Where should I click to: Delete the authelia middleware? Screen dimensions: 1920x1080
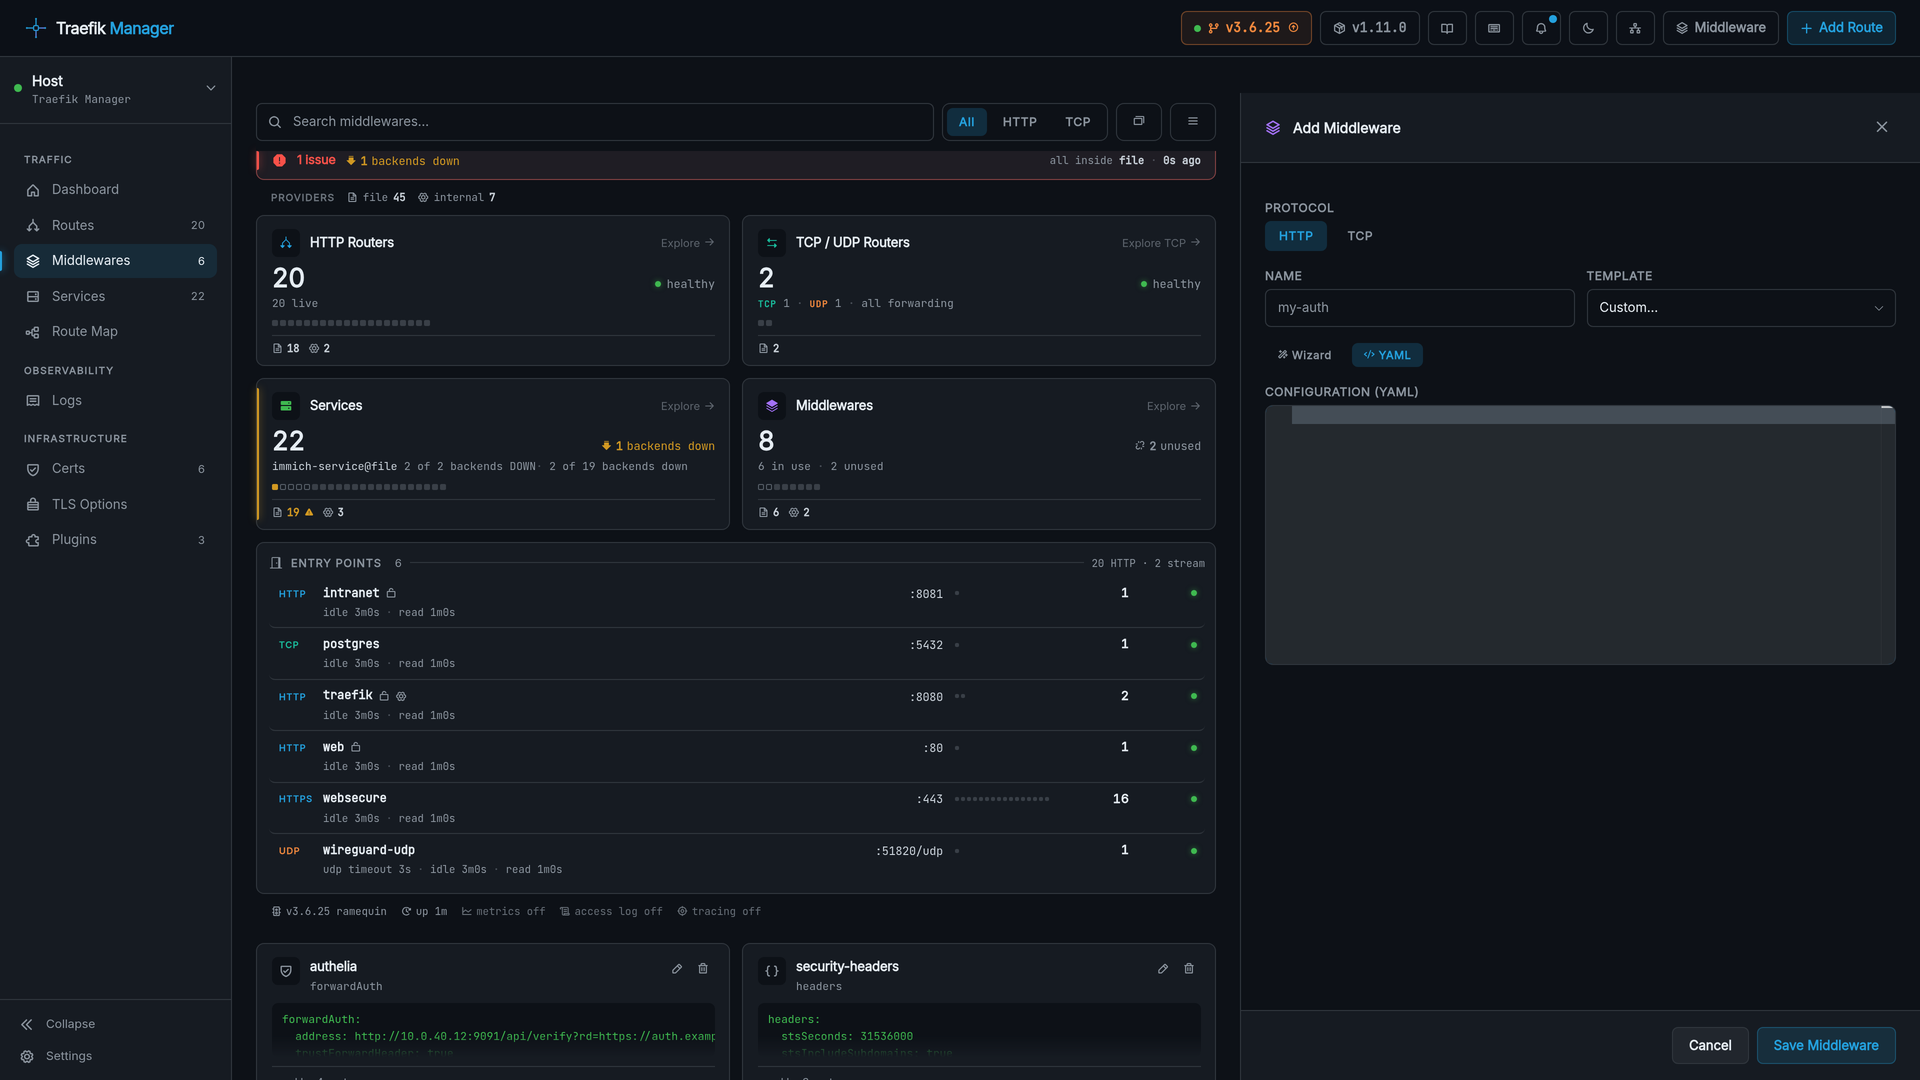point(703,969)
